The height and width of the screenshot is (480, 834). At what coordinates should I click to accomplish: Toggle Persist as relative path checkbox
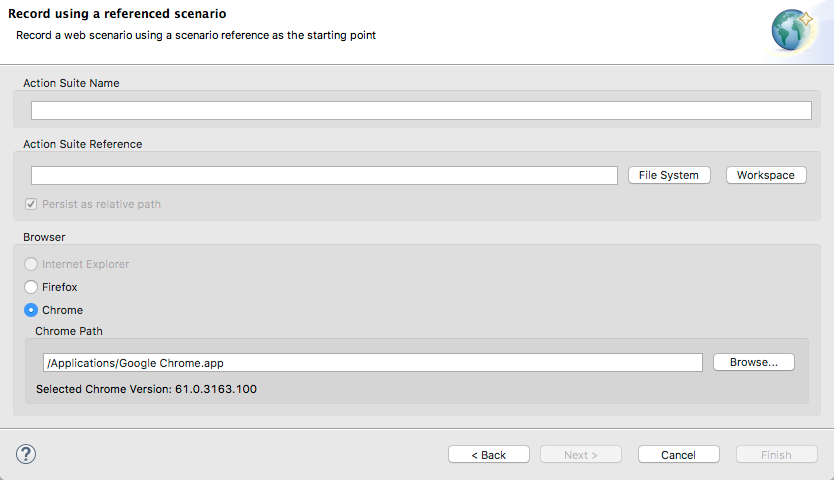pyautogui.click(x=31, y=204)
